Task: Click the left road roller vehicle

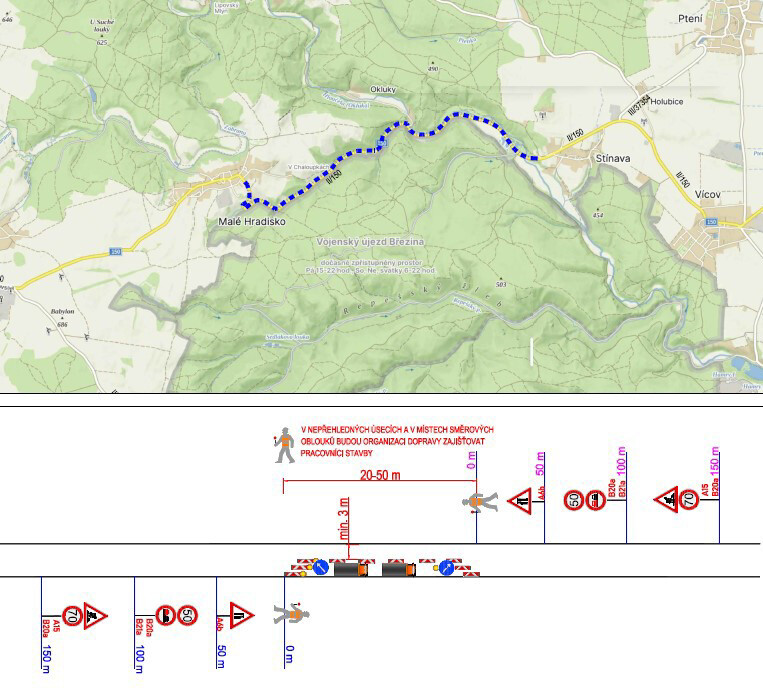Action: point(351,569)
